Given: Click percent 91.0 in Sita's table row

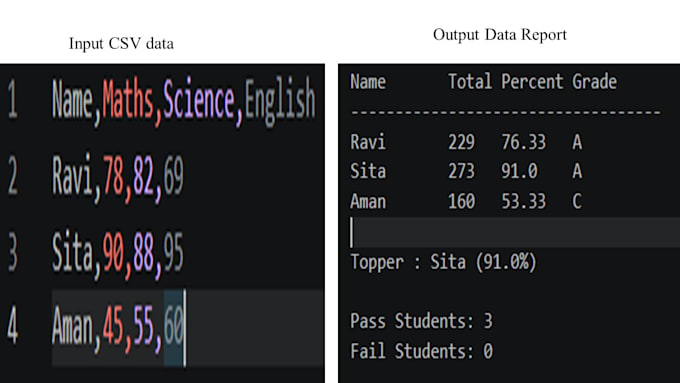Looking at the screenshot, I should point(519,171).
